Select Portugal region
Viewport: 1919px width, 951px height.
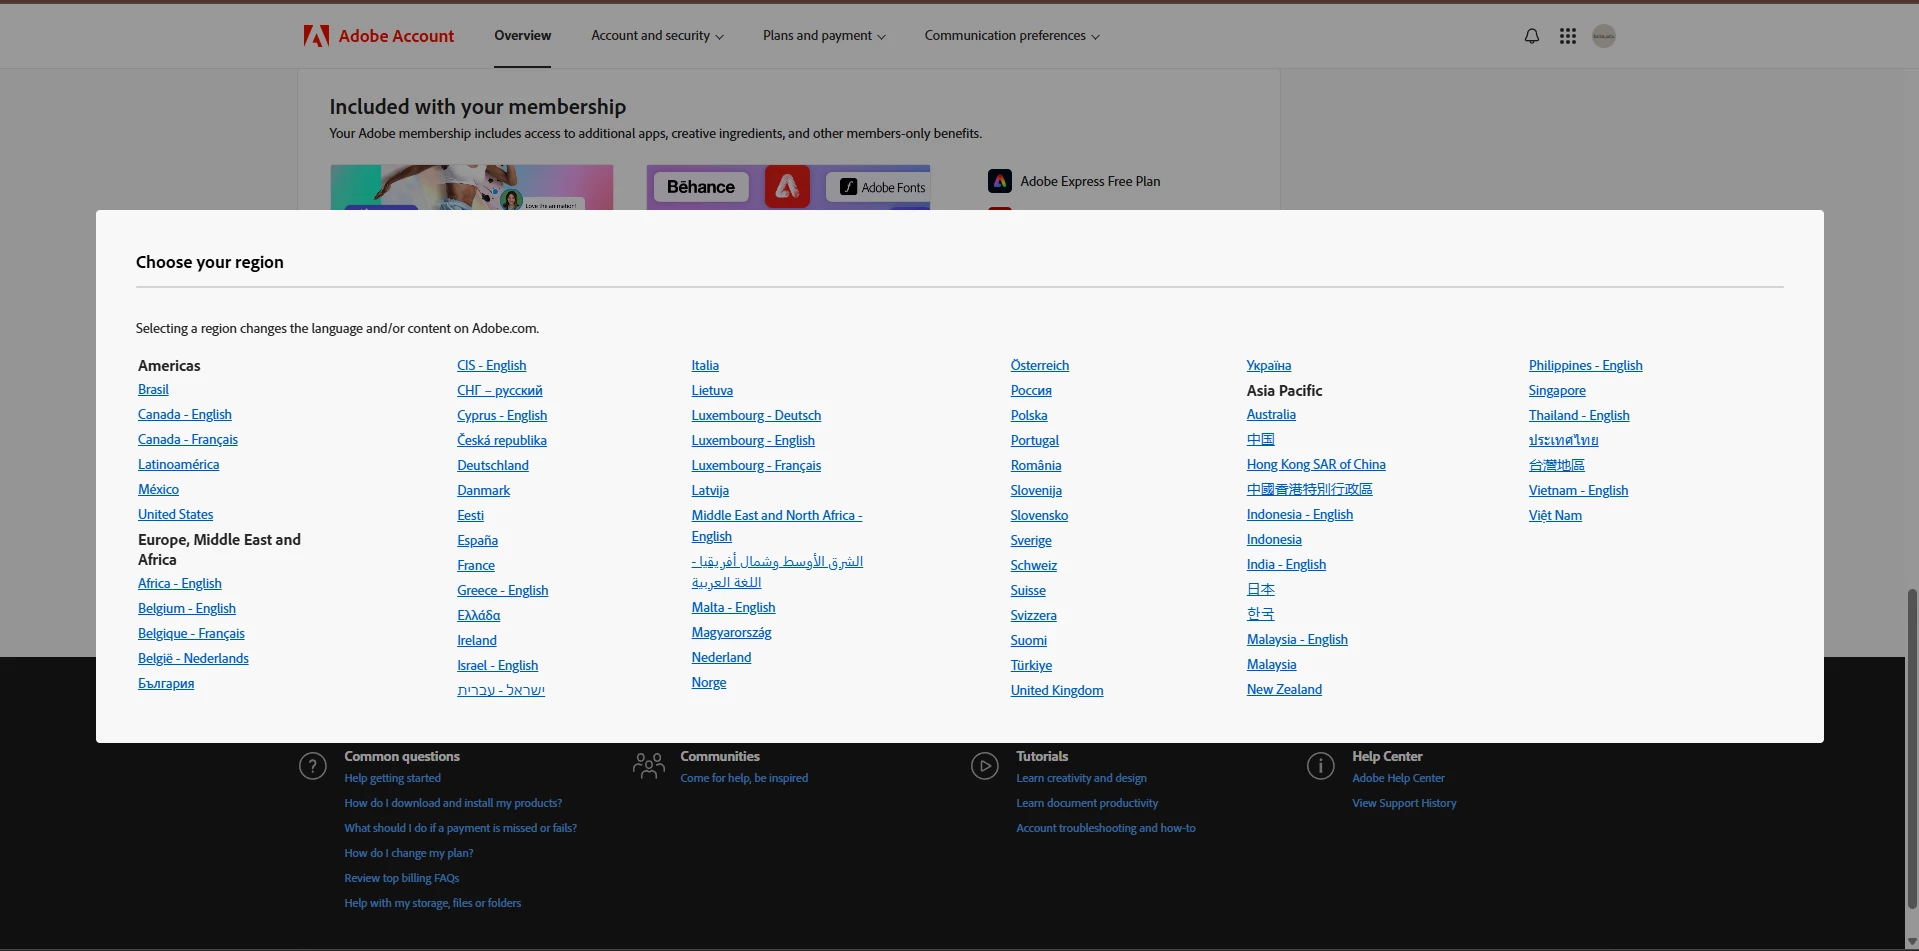point(1034,441)
